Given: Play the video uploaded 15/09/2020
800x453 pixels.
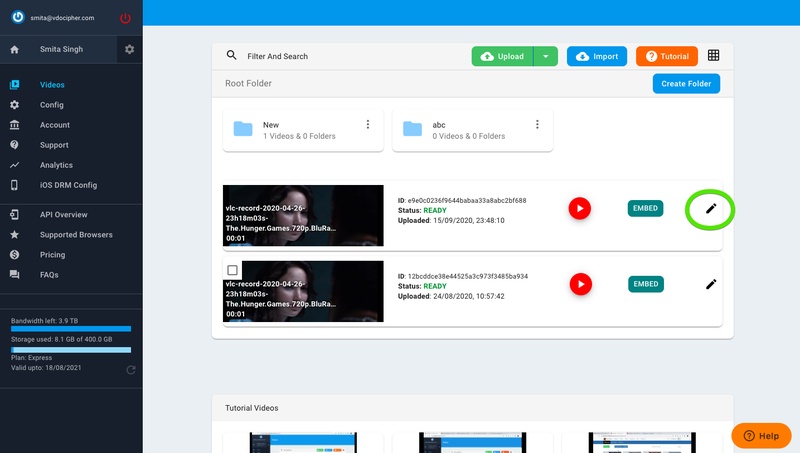Looking at the screenshot, I should [580, 208].
